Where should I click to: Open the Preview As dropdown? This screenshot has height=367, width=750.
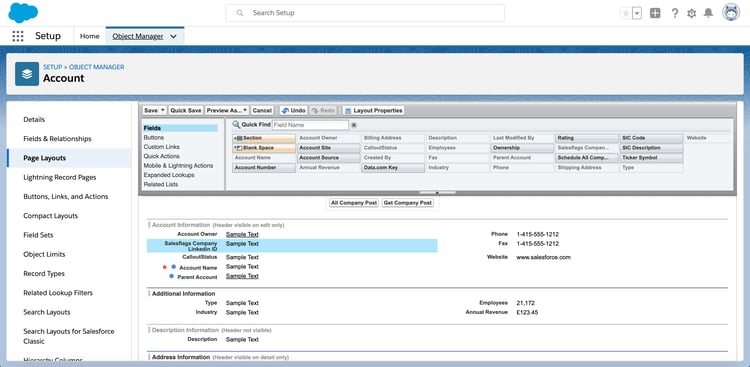[x=227, y=111]
